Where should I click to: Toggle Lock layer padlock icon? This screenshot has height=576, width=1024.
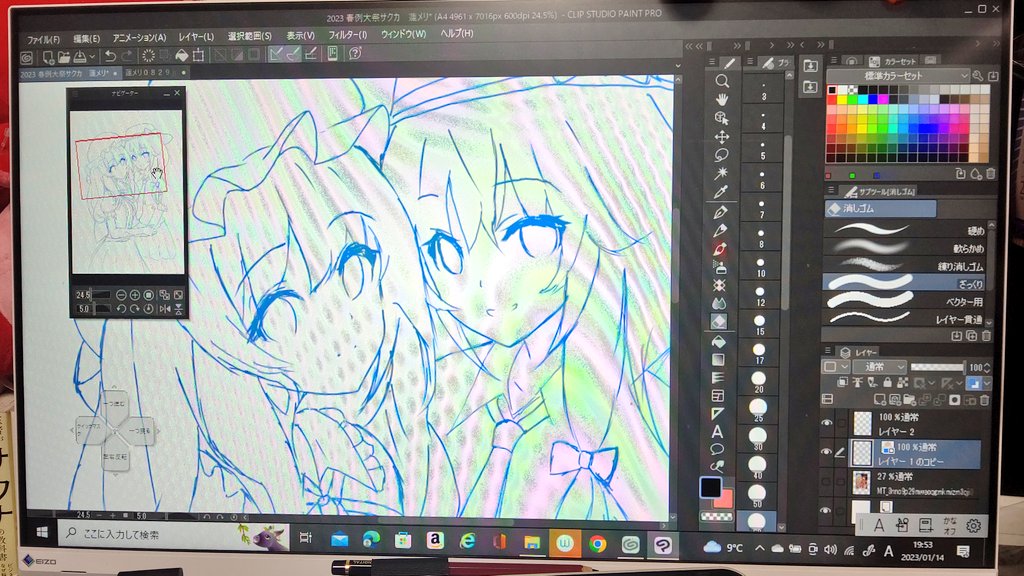pos(888,383)
